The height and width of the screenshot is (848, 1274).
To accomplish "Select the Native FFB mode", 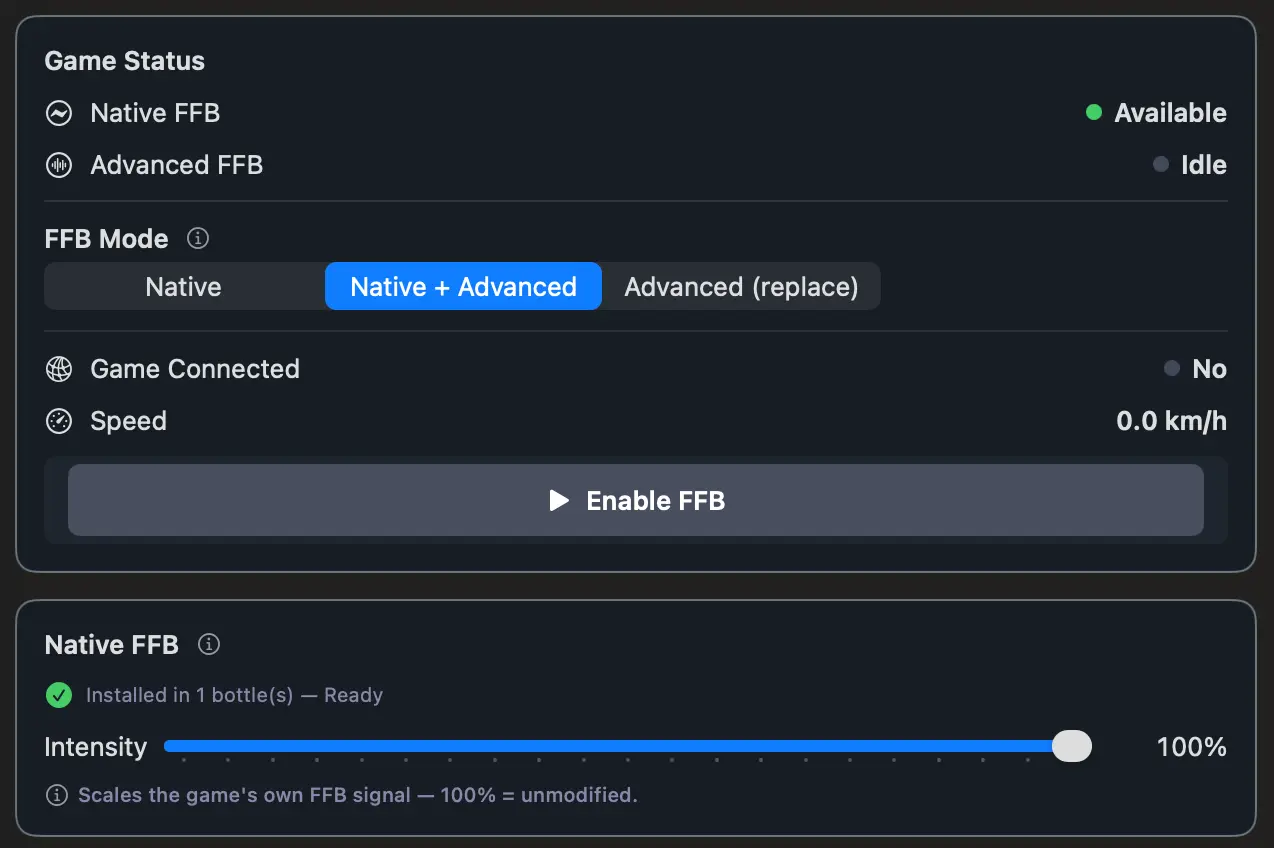I will tap(183, 286).
